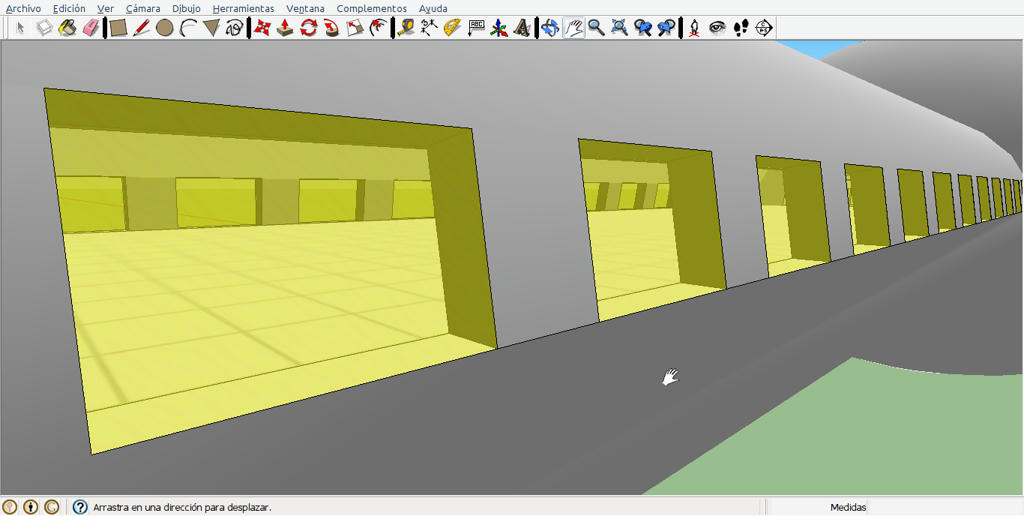Click the question mark help button
The image size is (1024, 516).
[80, 507]
